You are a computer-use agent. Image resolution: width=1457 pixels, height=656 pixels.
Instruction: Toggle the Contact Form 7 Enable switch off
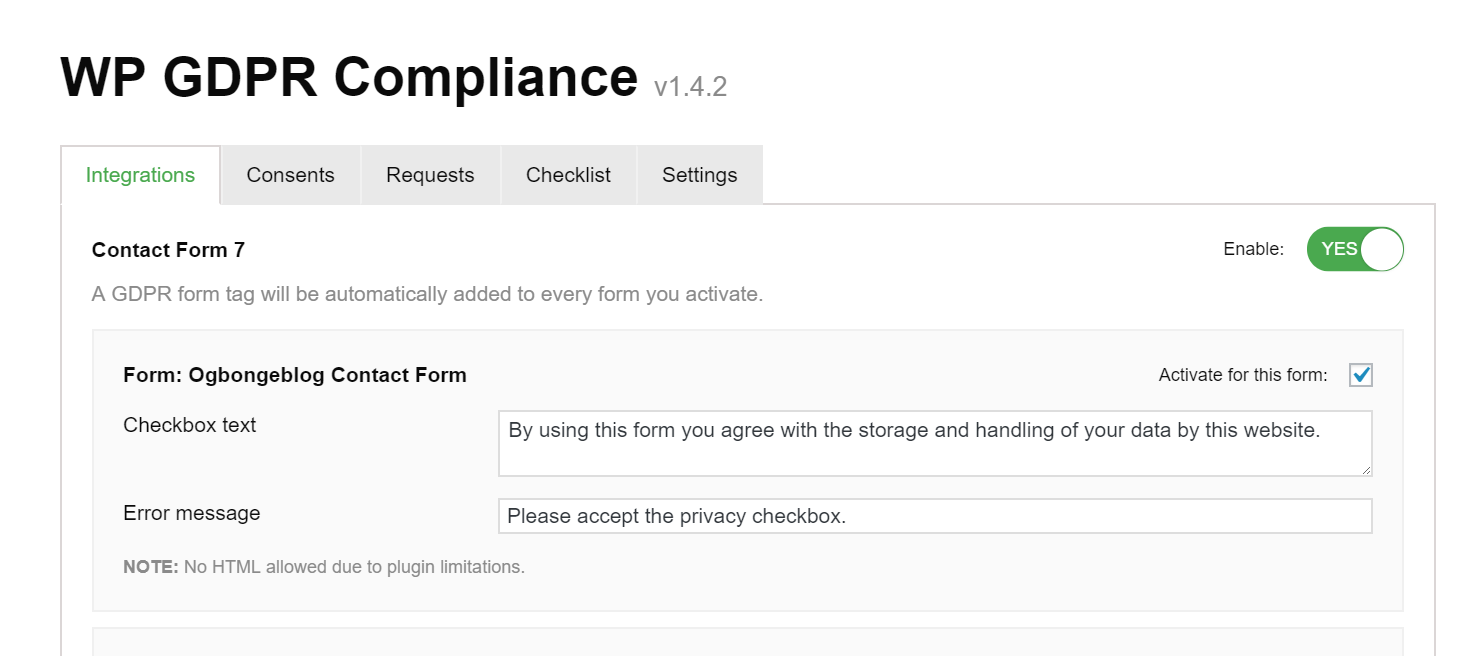(1355, 249)
